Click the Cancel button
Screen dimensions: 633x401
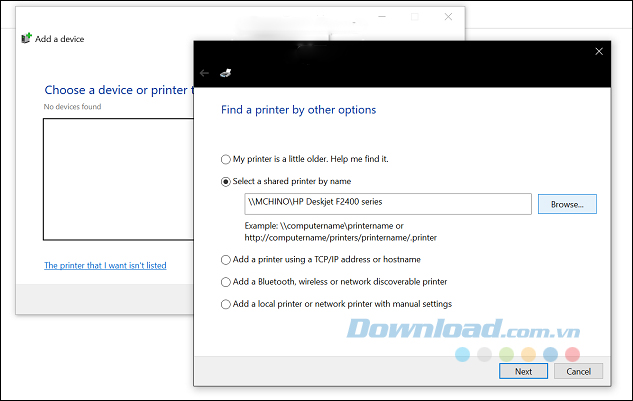578,371
